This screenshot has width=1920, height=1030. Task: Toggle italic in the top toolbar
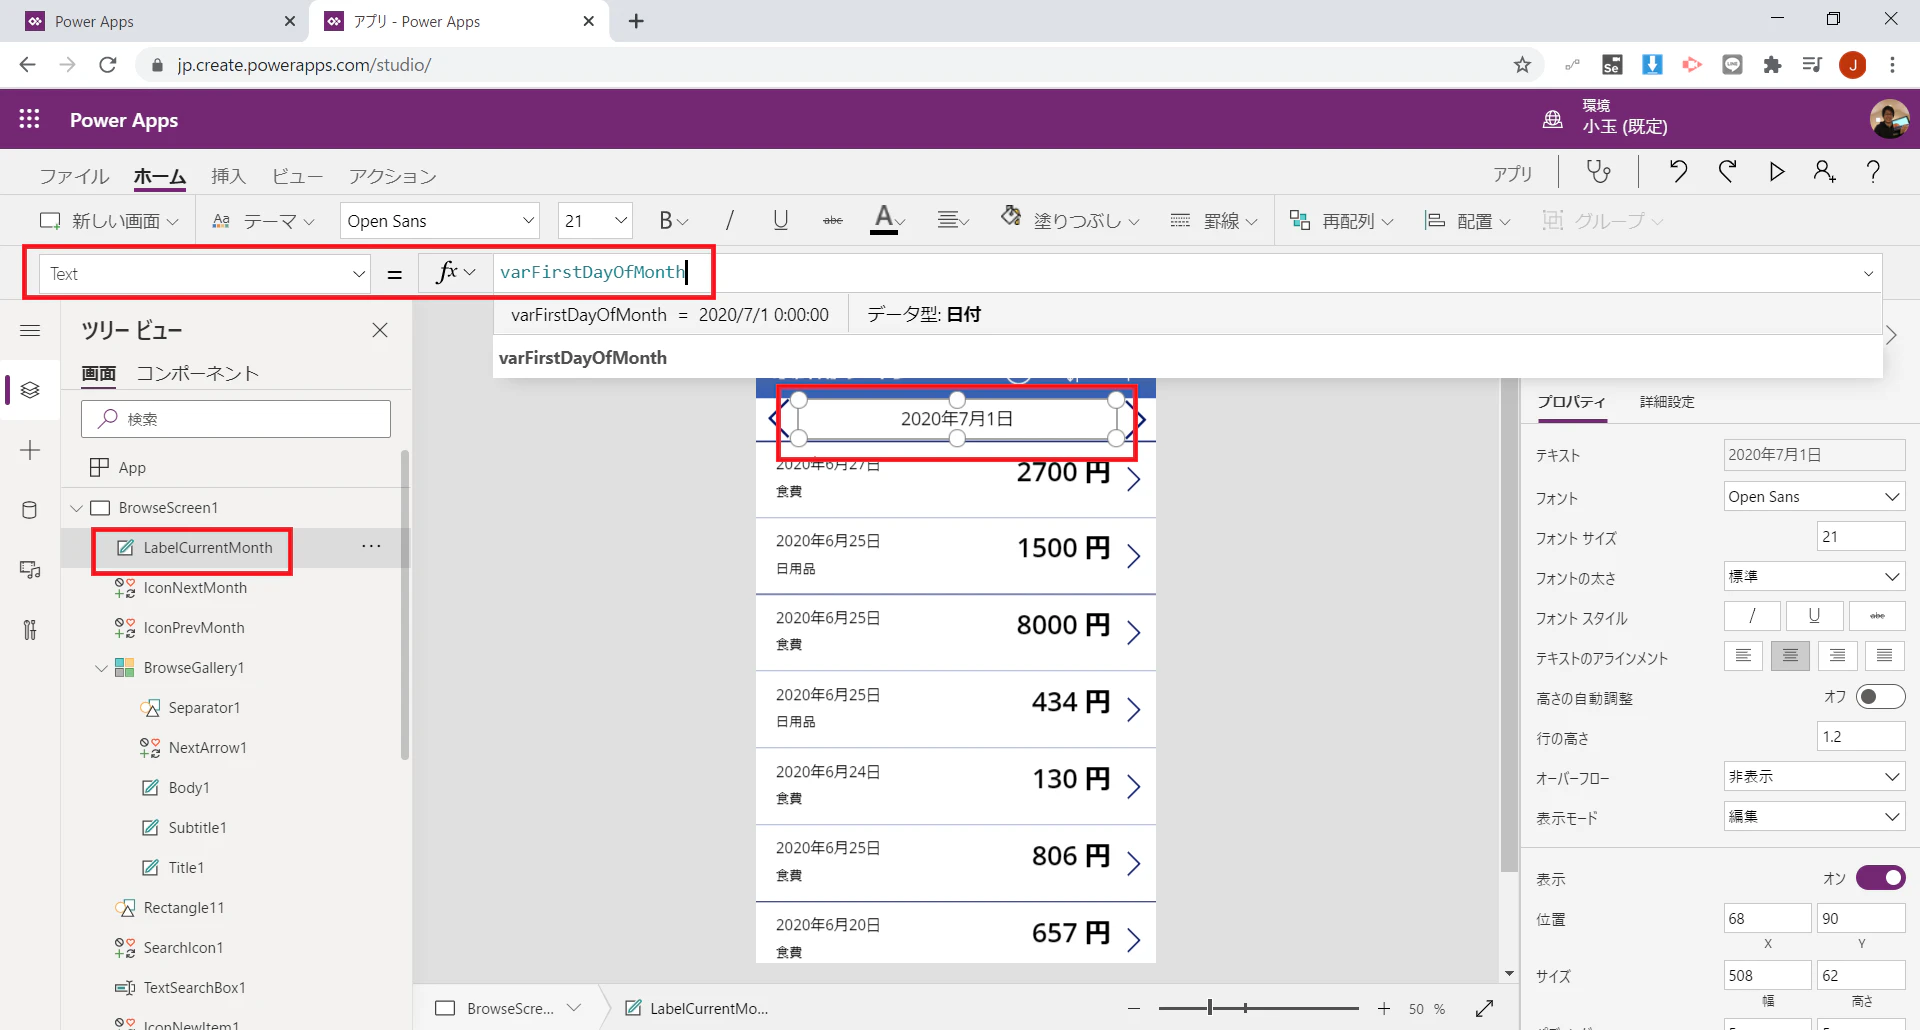730,221
